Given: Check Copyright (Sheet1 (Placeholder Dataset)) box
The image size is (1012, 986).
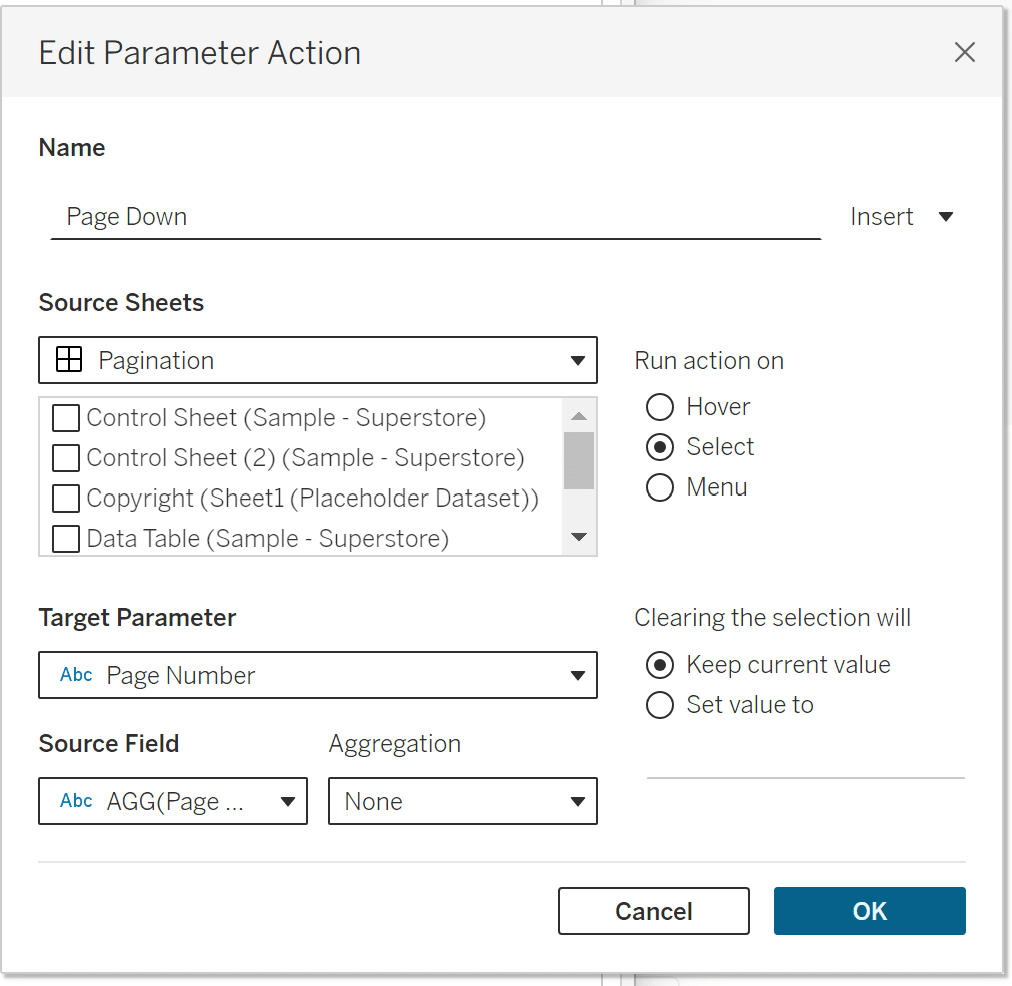Looking at the screenshot, I should (x=66, y=498).
